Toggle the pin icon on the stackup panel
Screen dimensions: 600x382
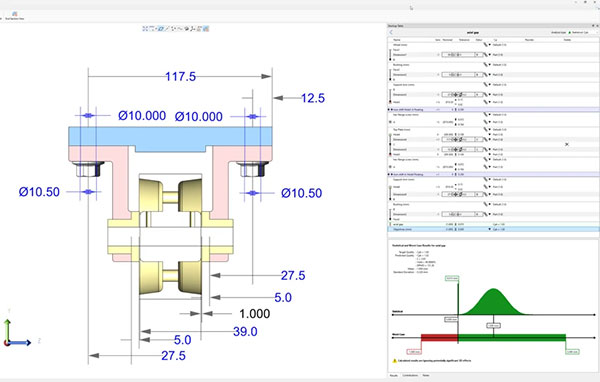594,26
